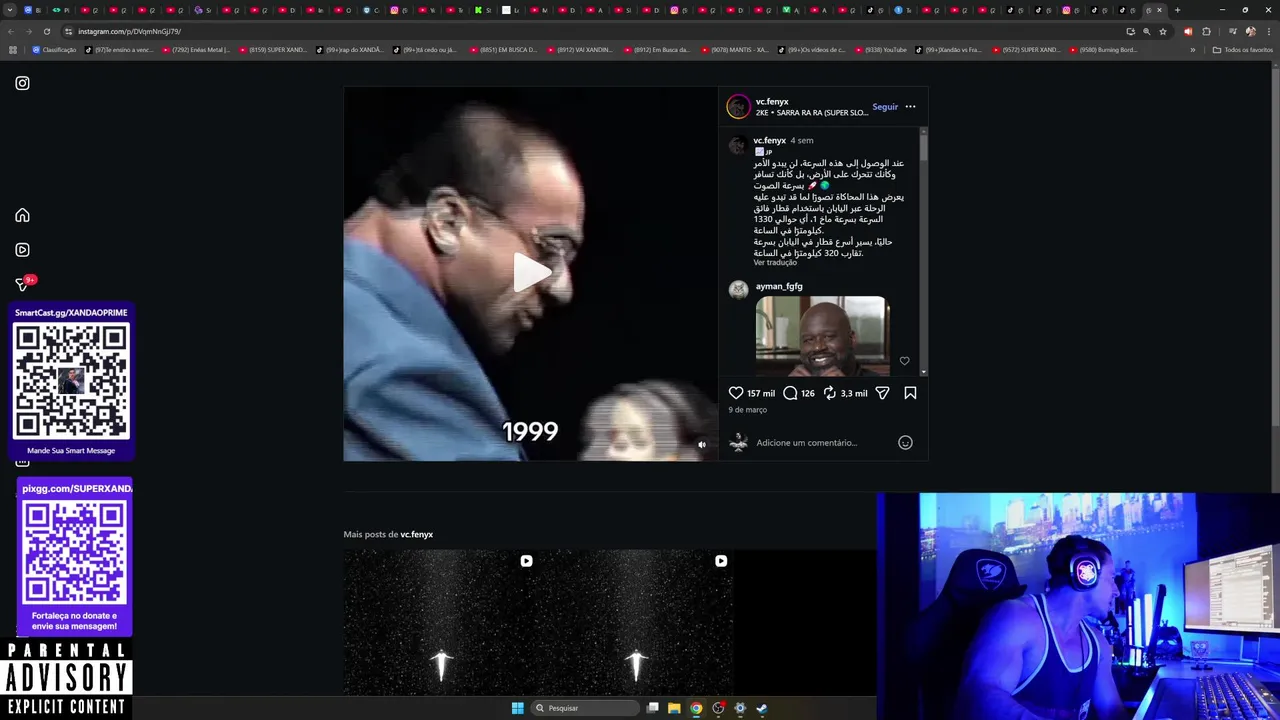Open the audio link 2KE SARRA RA RA
1280x720 pixels.
point(812,113)
